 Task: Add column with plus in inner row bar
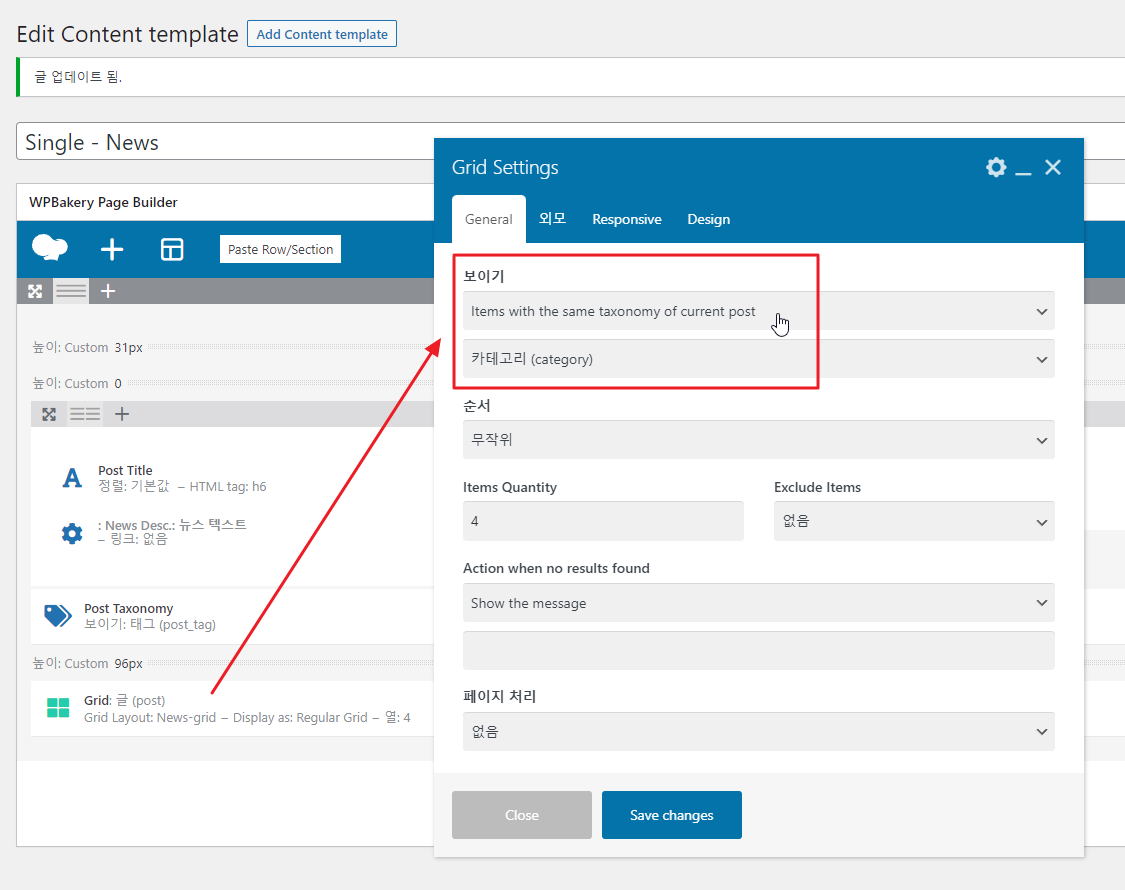(x=122, y=414)
